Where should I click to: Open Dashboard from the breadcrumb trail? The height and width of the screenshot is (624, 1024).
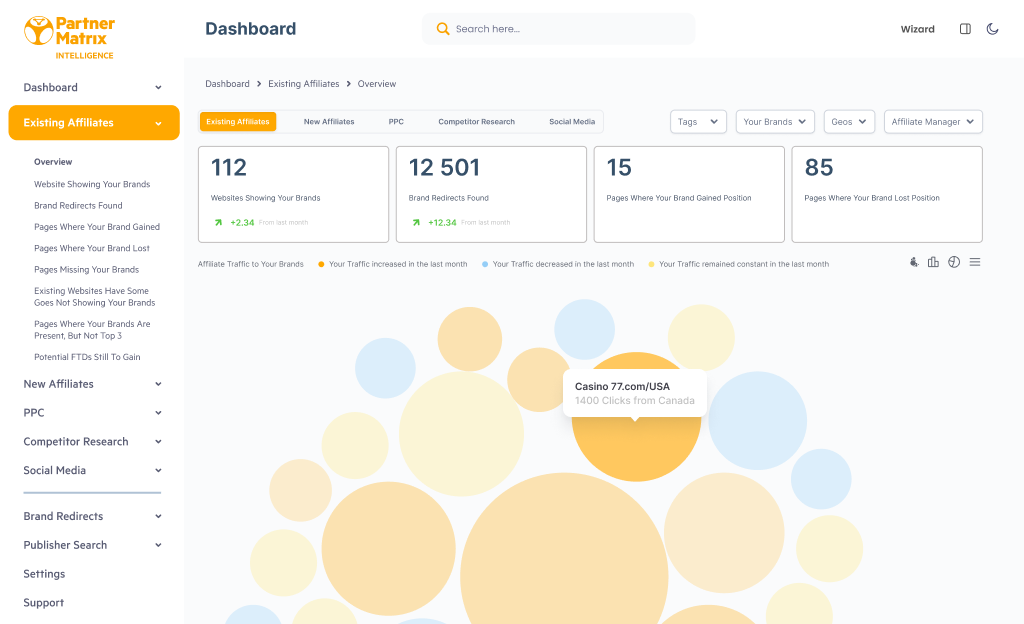227,84
